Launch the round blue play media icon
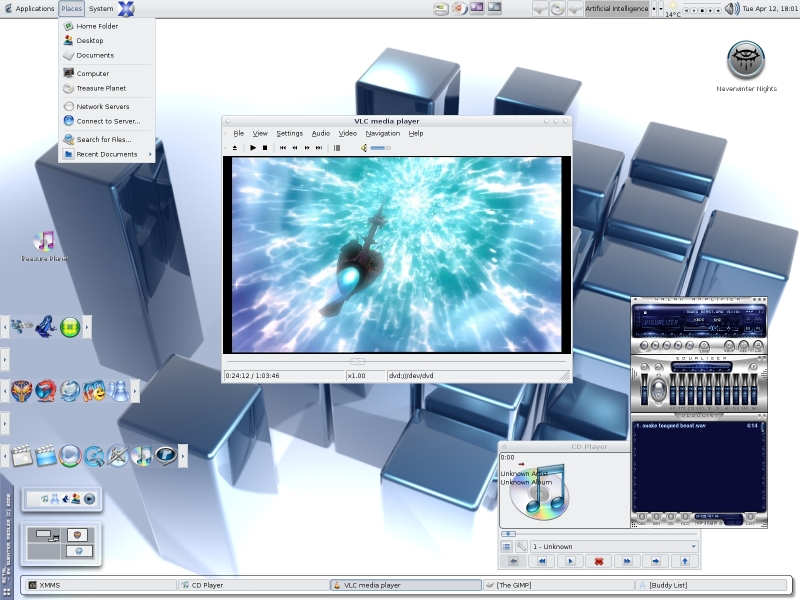This screenshot has width=800, height=600. point(70,456)
